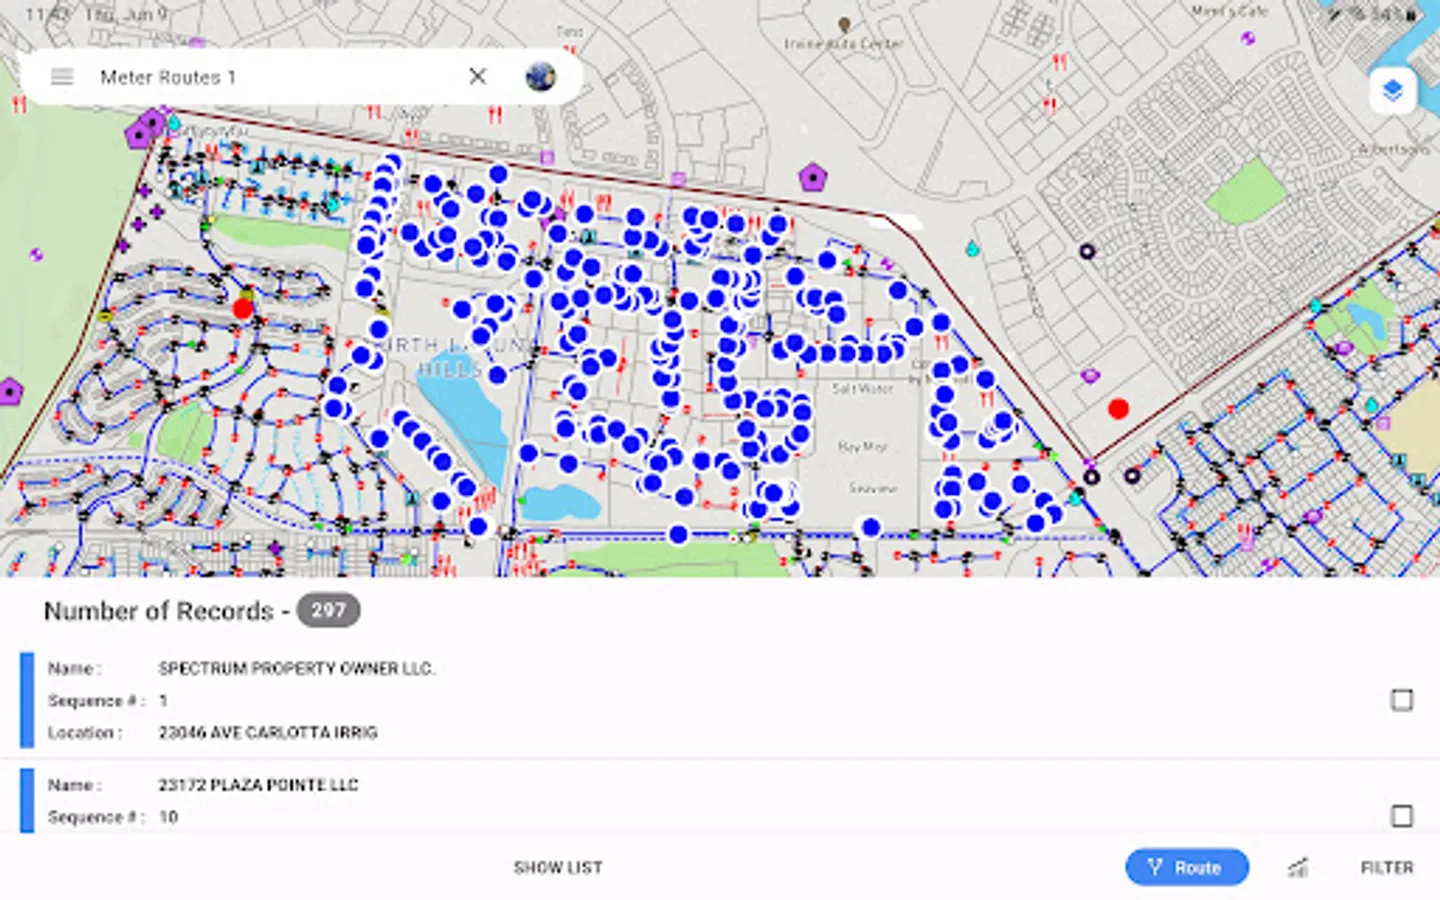Click the Meter Routes 1 search field
The width and height of the screenshot is (1440, 900).
(x=270, y=77)
